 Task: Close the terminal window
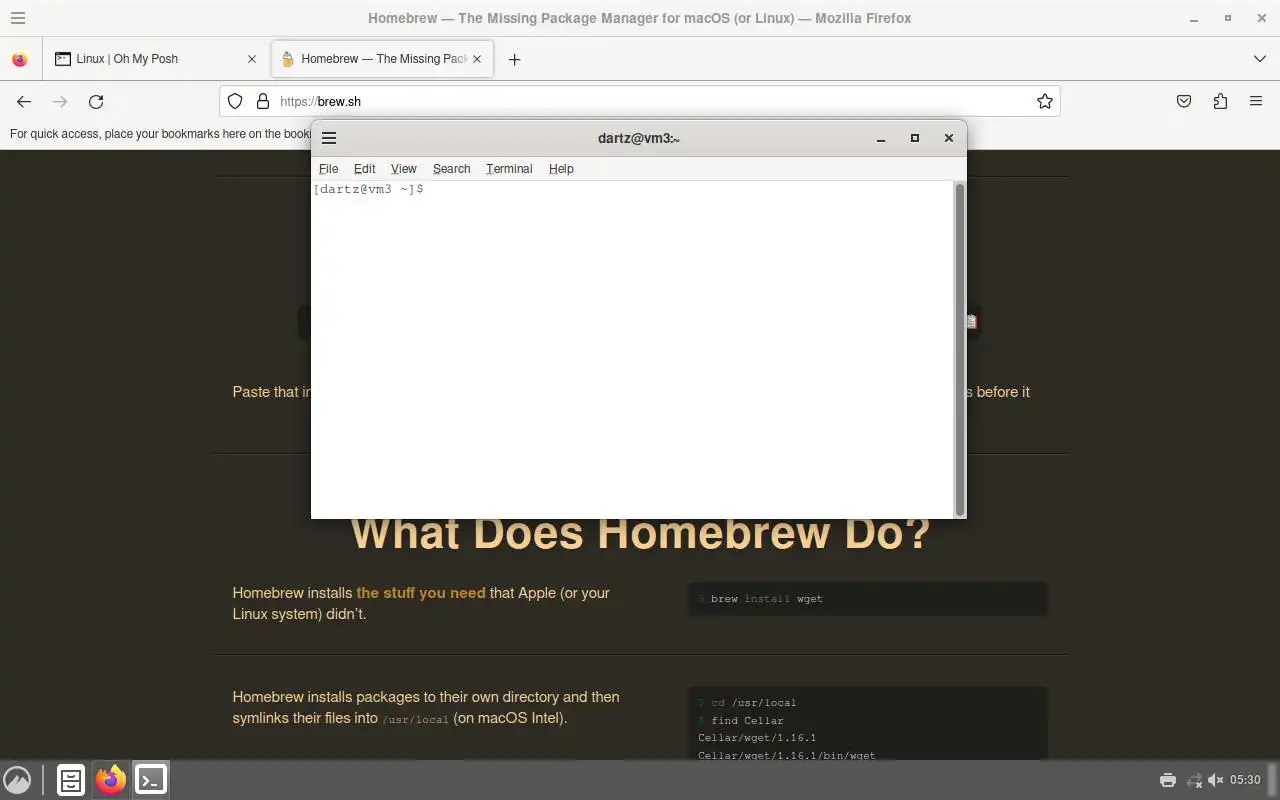[x=949, y=138]
